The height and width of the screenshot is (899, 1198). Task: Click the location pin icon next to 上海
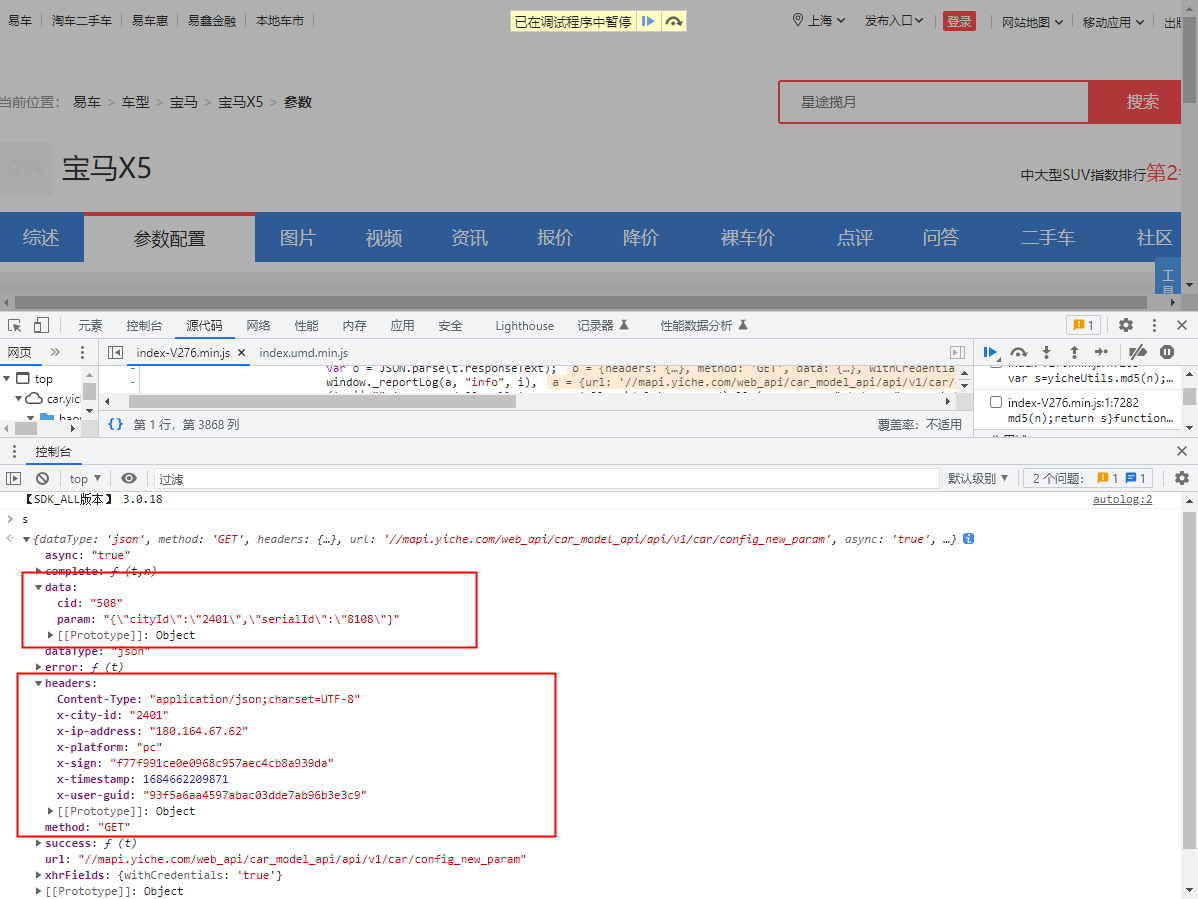798,20
